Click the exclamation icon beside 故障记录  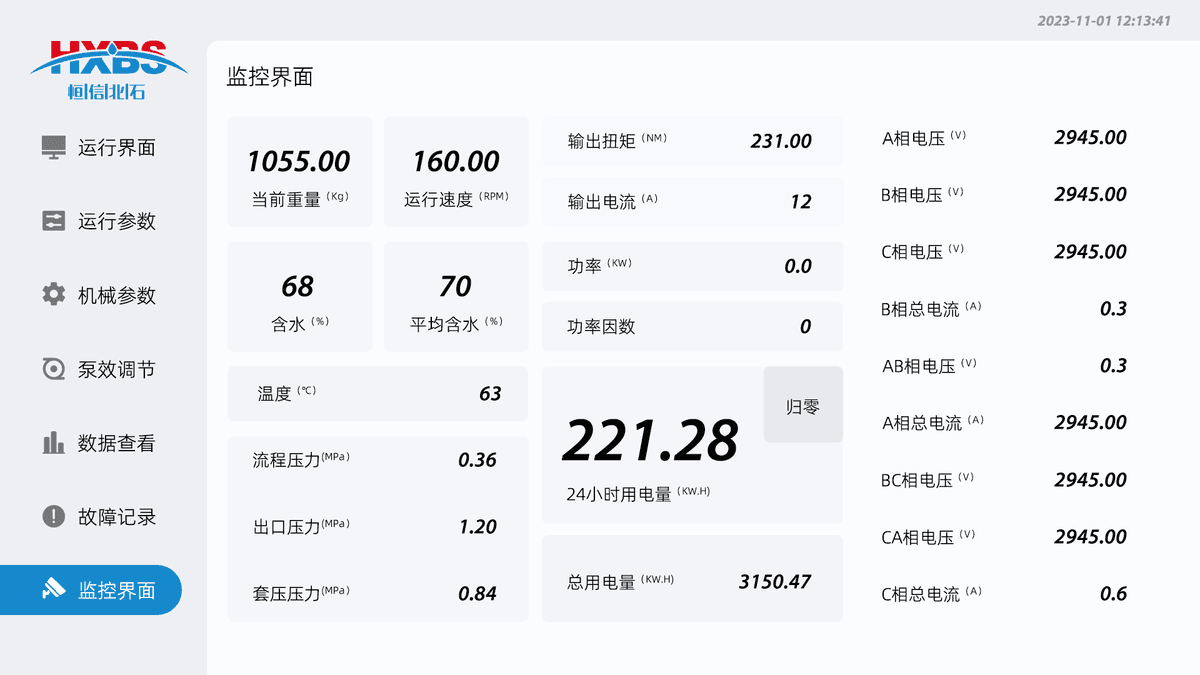pos(53,517)
